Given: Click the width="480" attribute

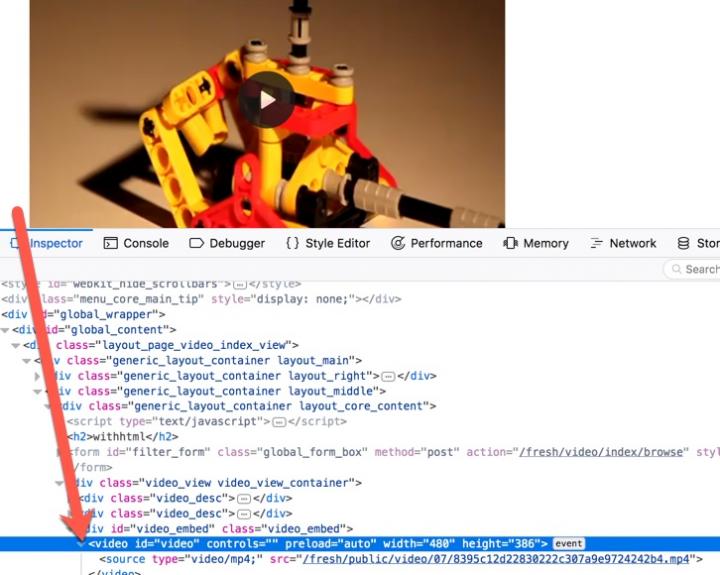Looking at the screenshot, I should (419, 544).
